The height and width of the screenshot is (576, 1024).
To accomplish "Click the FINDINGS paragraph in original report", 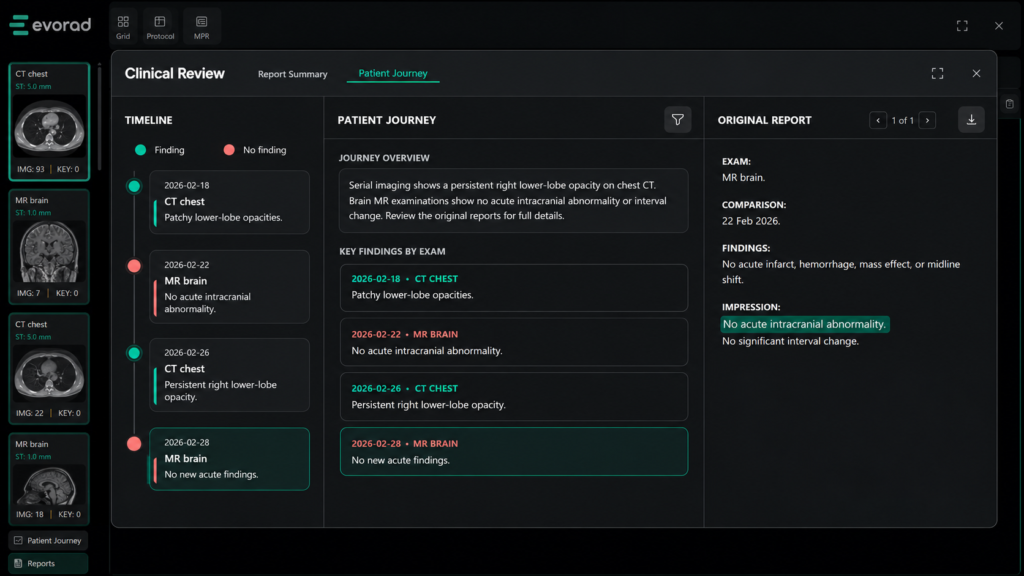I will [x=840, y=272].
